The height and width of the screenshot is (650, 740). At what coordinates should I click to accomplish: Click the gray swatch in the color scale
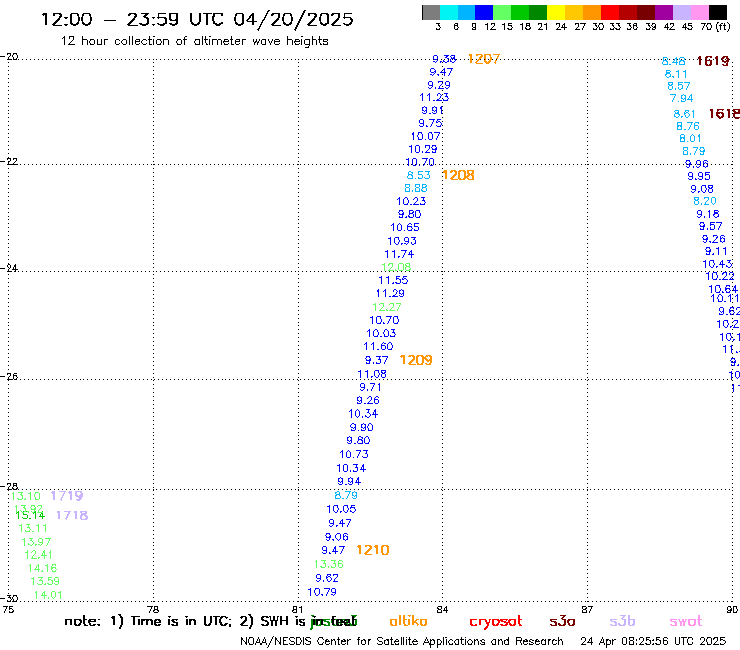coord(431,12)
